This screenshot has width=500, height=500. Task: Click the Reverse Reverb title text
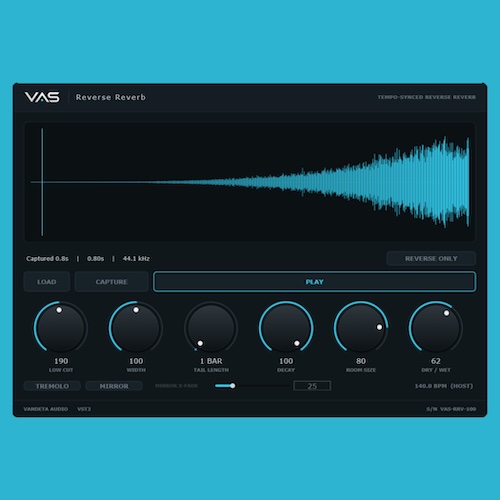111,97
